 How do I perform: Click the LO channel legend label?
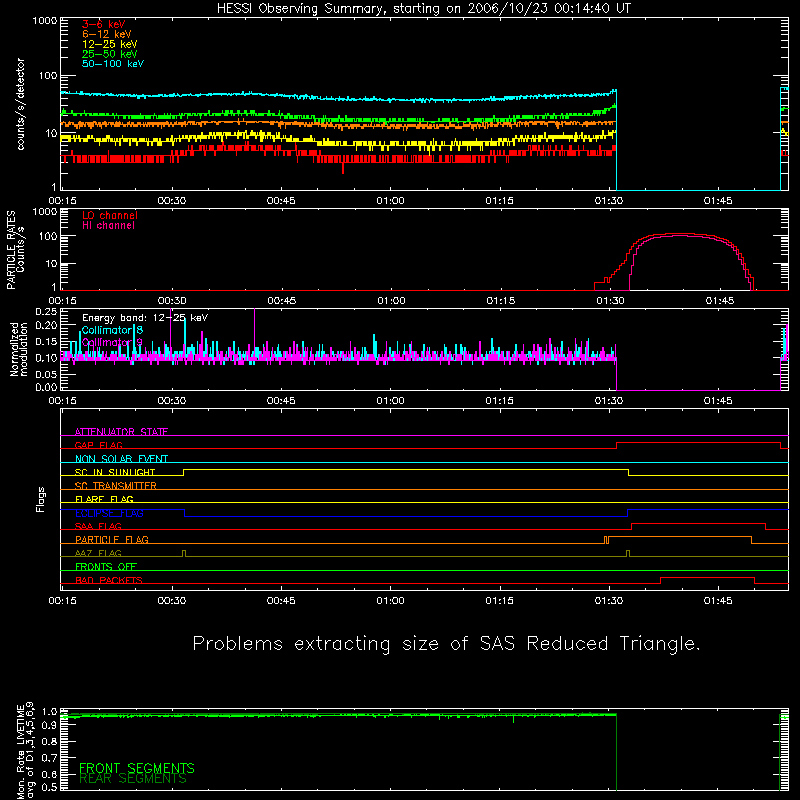pos(110,215)
